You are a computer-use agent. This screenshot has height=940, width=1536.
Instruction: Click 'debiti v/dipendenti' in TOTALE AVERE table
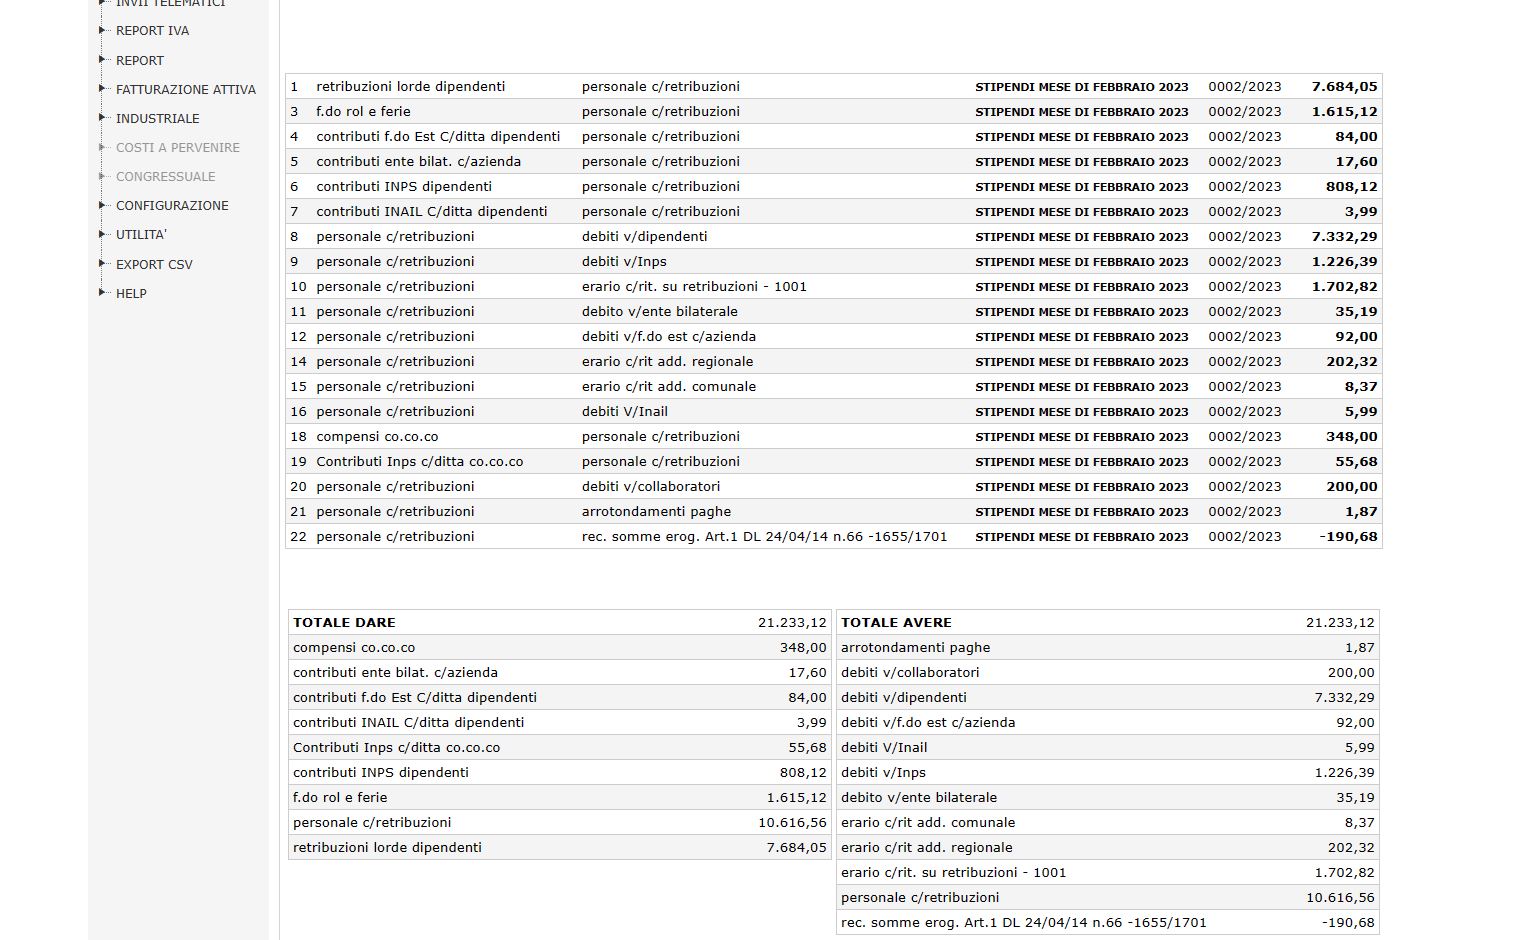click(x=904, y=697)
